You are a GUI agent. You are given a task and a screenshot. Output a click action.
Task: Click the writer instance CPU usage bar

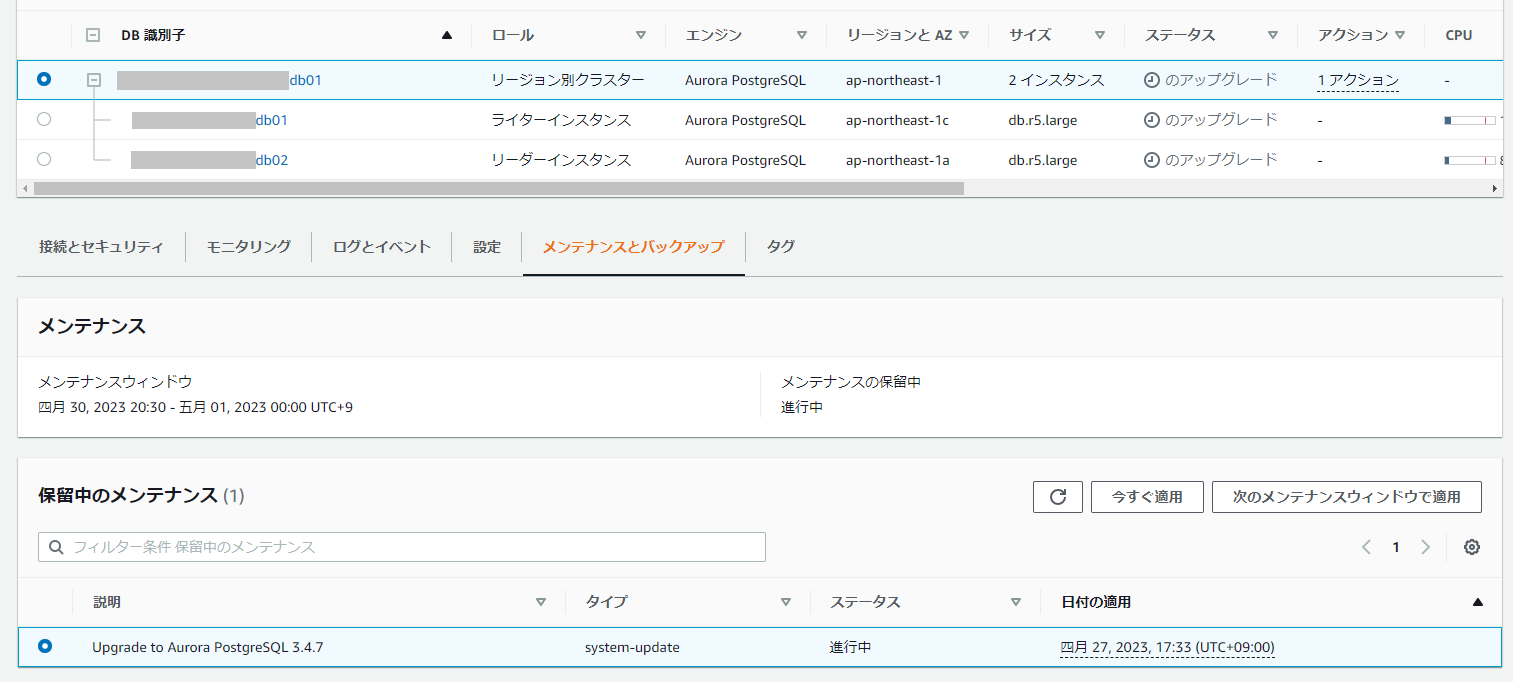[x=1470, y=120]
